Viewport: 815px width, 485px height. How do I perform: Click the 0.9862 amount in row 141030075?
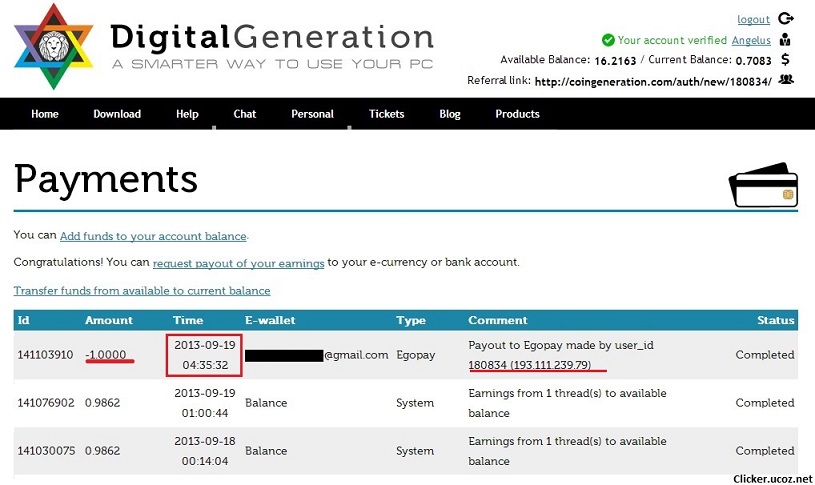pos(102,451)
